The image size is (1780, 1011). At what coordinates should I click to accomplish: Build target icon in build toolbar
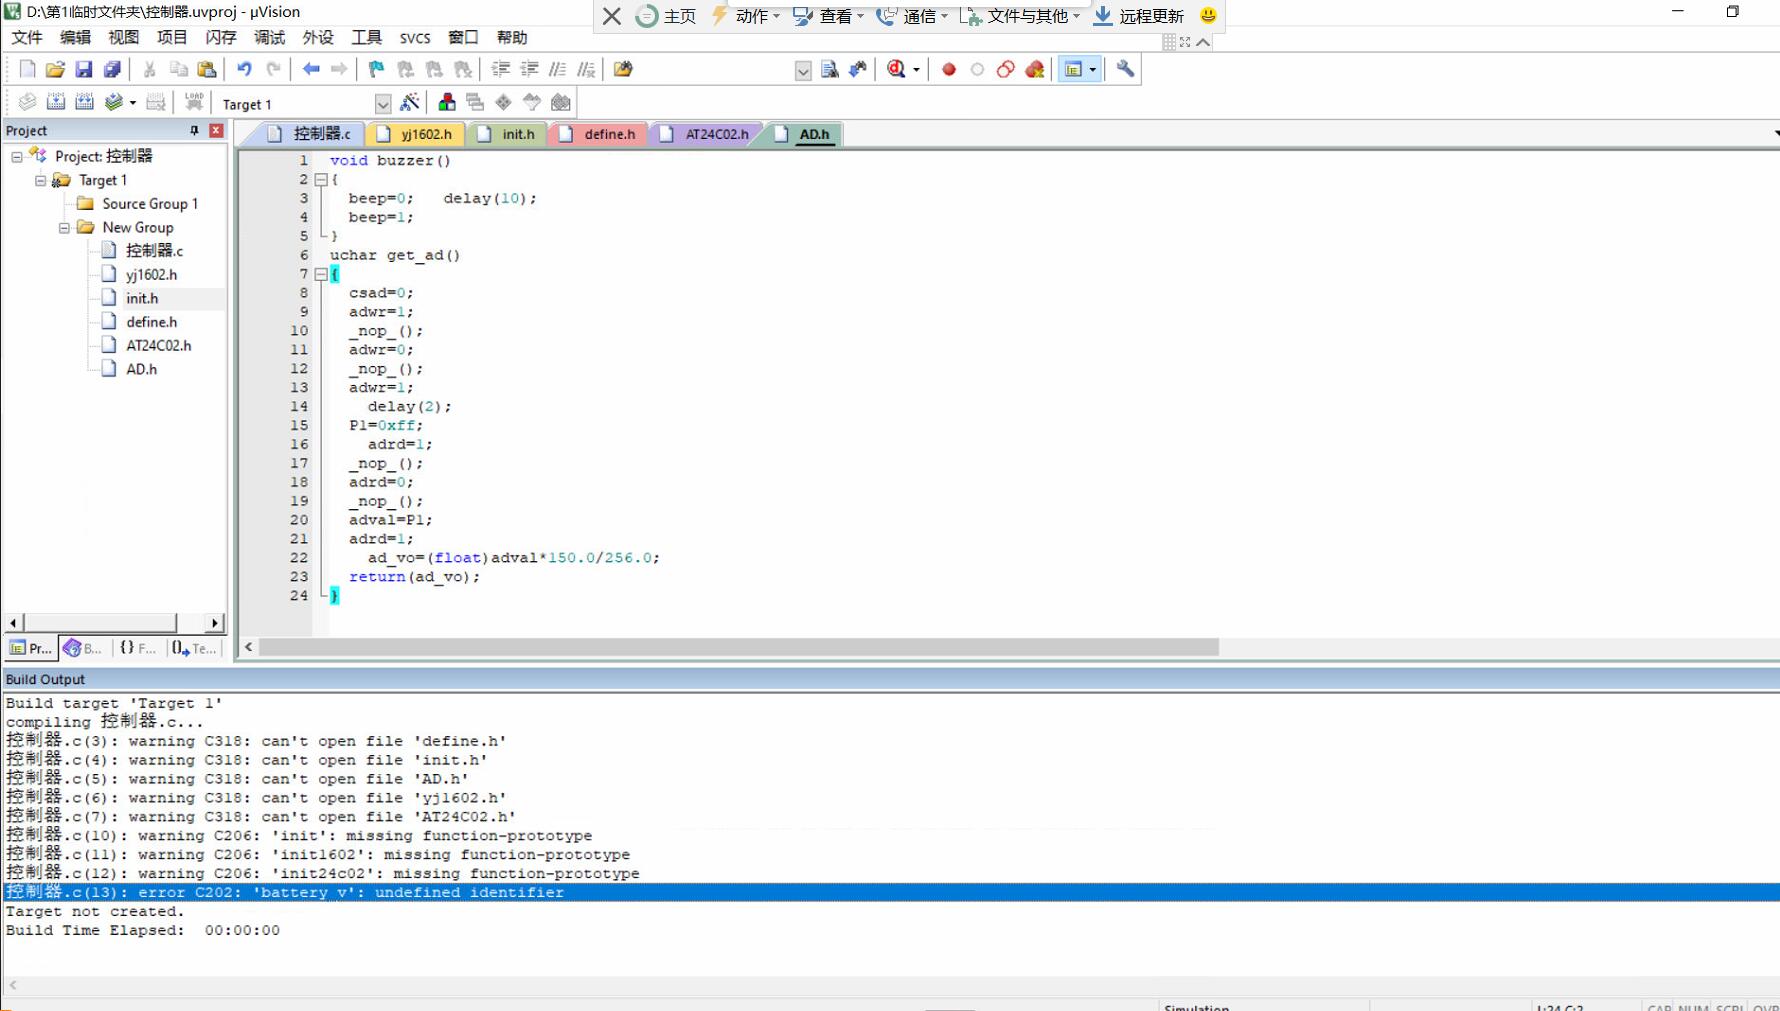[56, 102]
